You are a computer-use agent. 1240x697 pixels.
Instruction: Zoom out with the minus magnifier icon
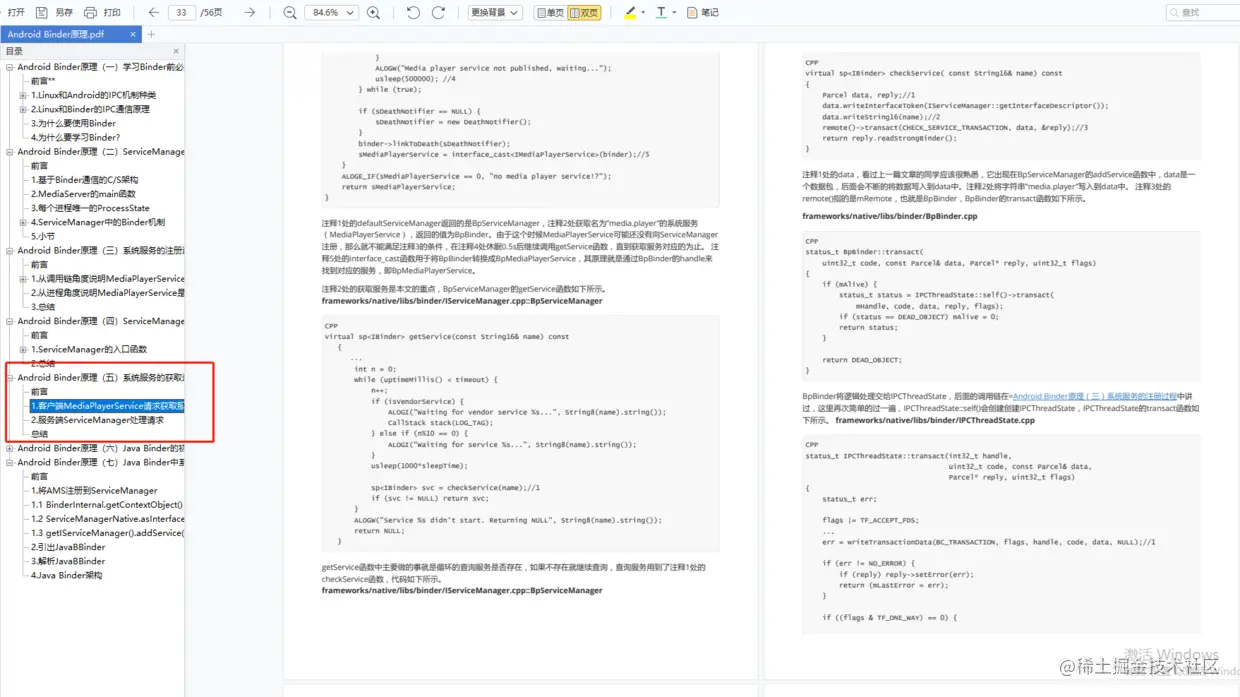(x=289, y=13)
